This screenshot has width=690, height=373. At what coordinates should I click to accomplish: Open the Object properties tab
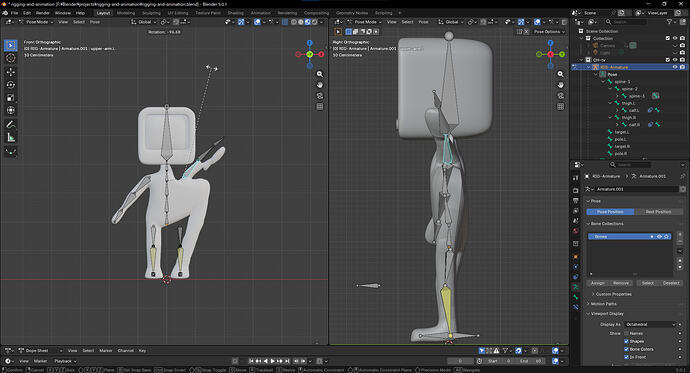[x=576, y=256]
